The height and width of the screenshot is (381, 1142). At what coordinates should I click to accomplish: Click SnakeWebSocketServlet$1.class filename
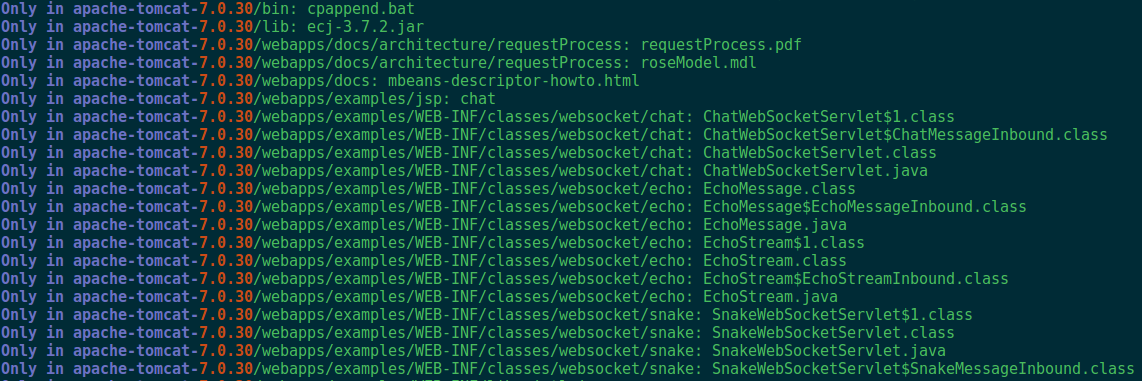coord(843,315)
